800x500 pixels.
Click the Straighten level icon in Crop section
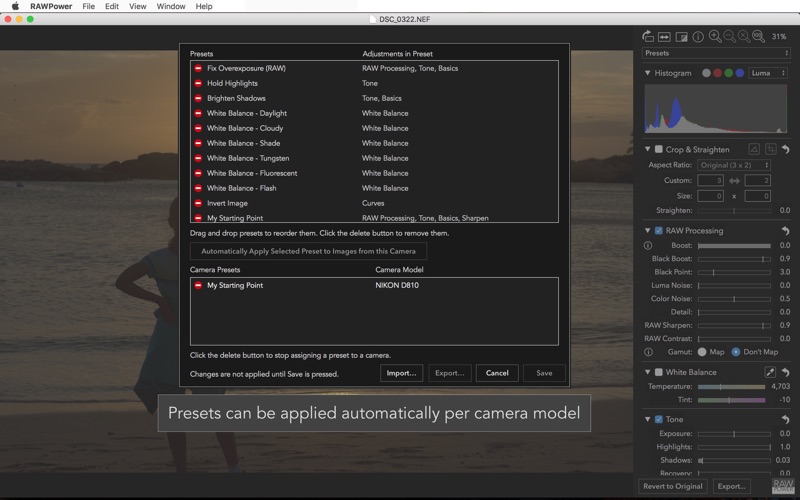tap(754, 149)
